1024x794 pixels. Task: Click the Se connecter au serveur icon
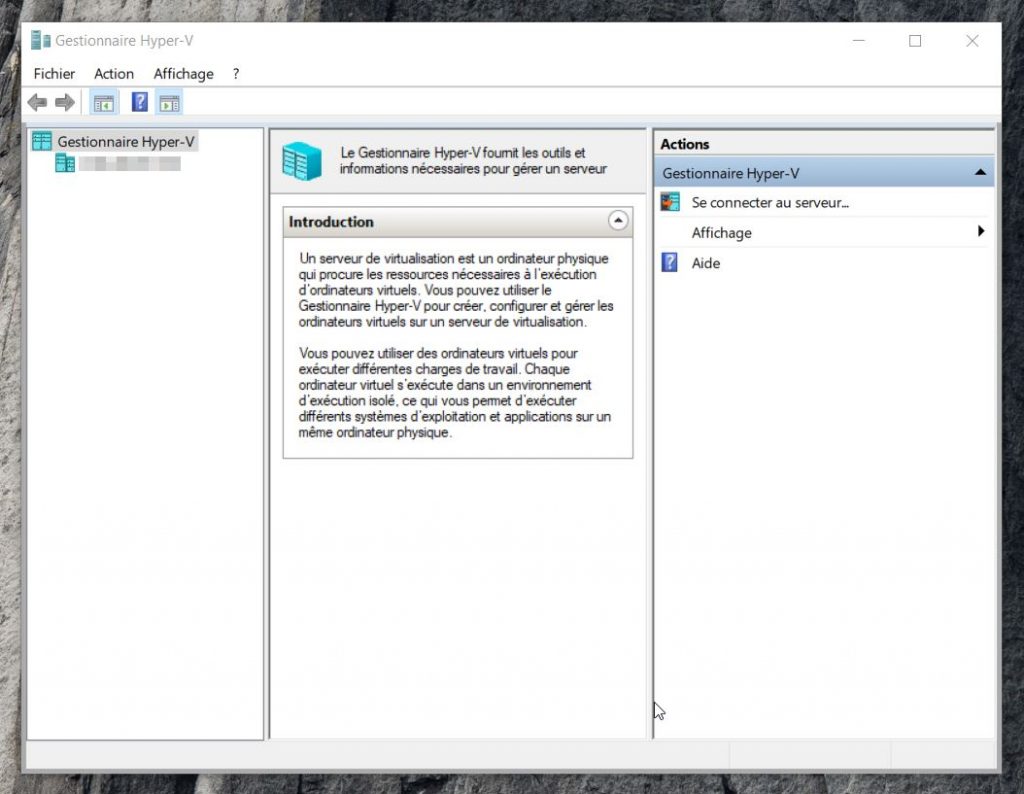click(670, 202)
